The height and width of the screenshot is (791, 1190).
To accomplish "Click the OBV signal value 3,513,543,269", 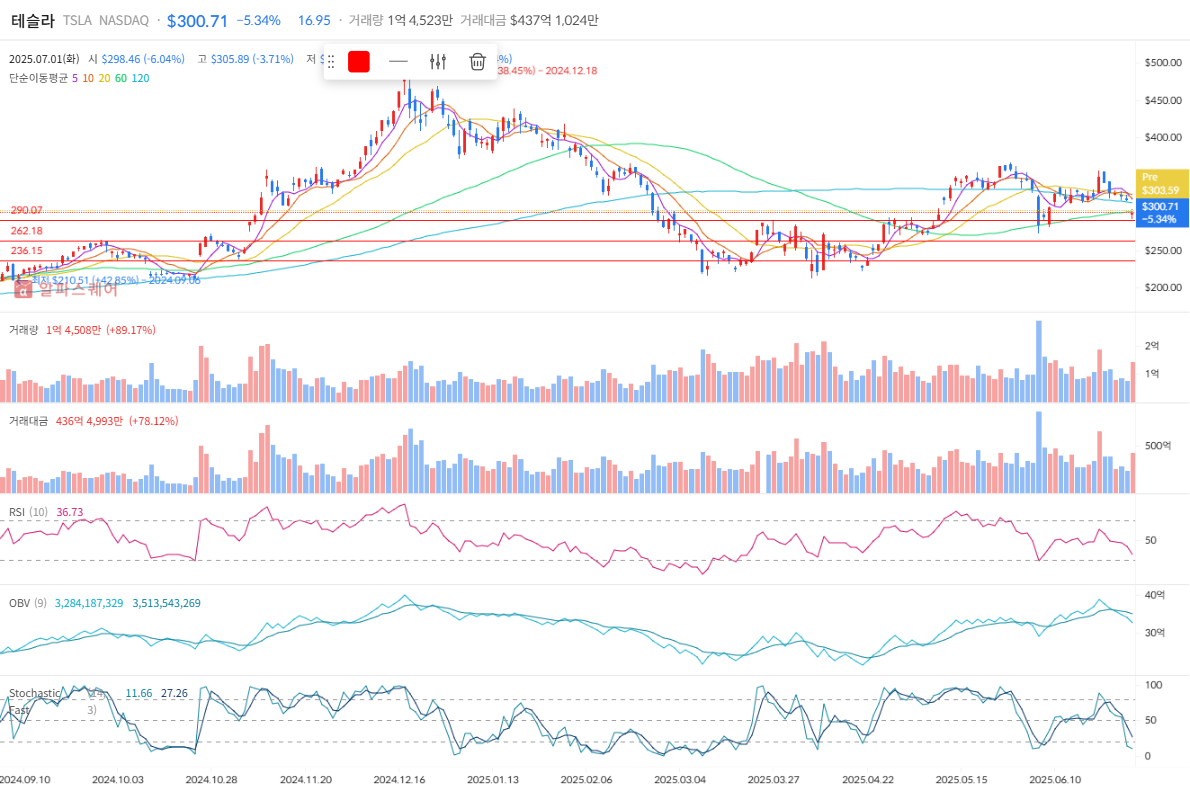I will click(167, 603).
